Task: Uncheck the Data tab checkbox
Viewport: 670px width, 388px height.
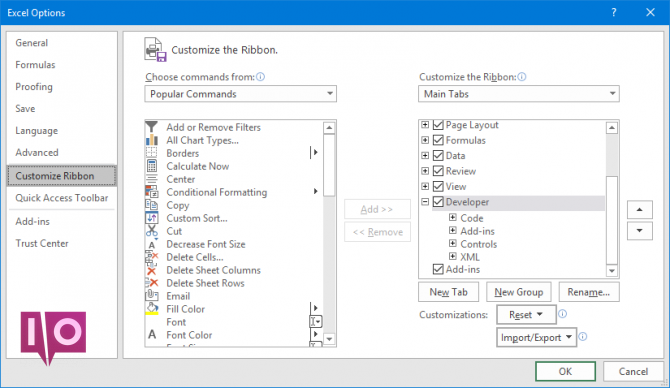Action: coord(438,156)
